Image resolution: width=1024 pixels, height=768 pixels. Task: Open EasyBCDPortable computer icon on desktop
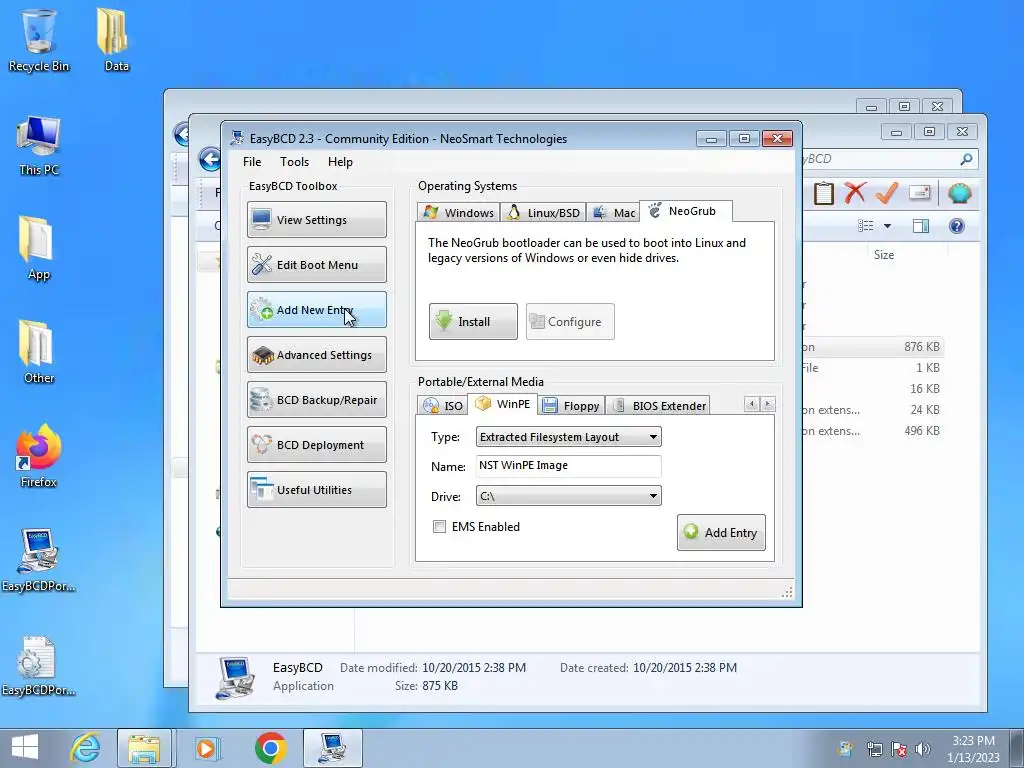38,560
